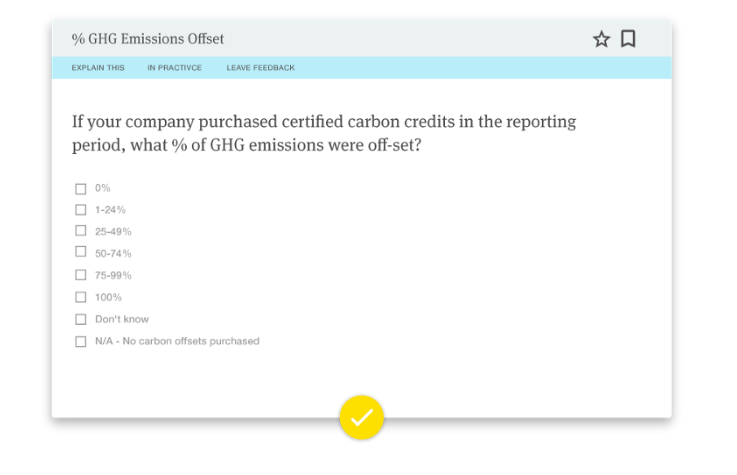Open the Explain This tab

coord(98,68)
